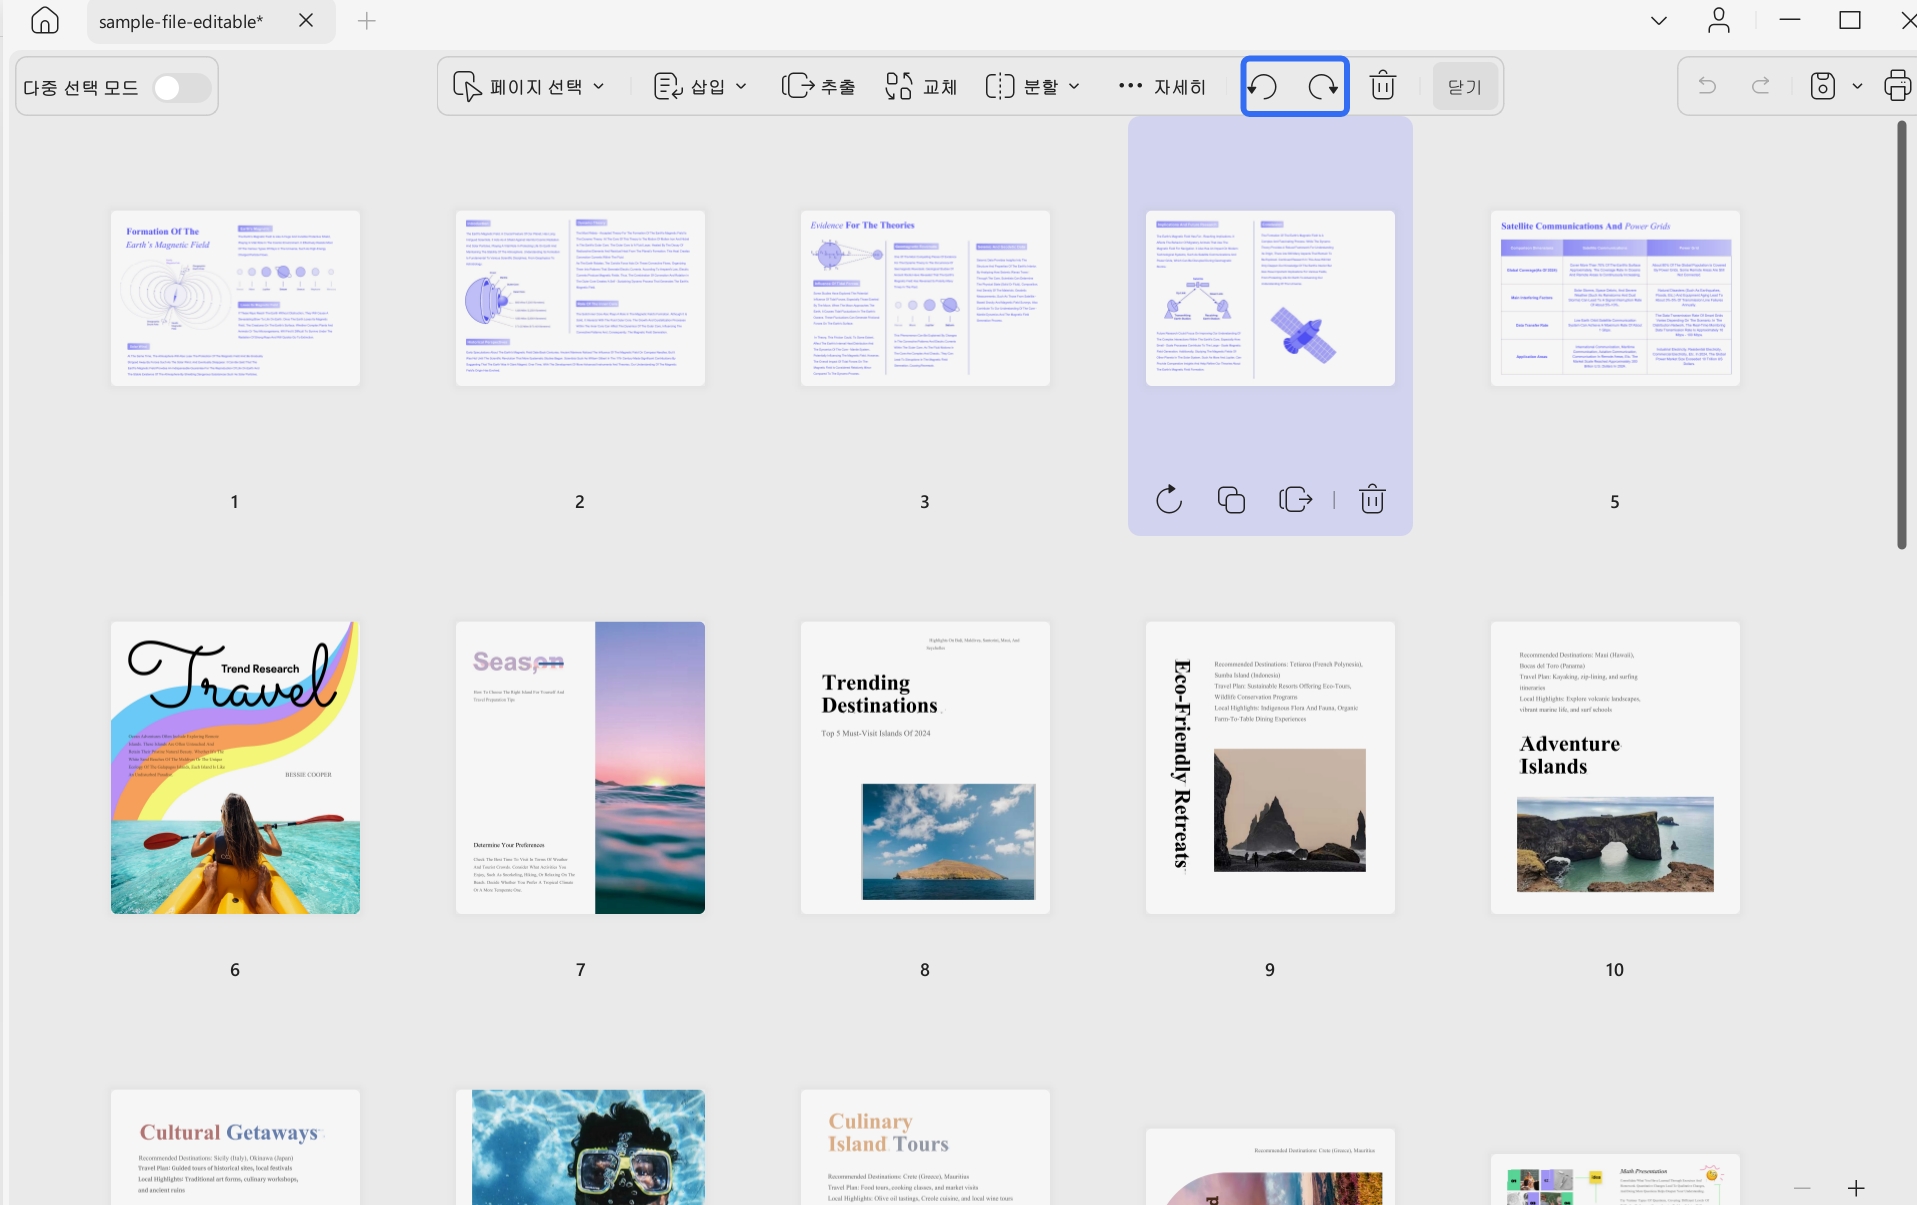The height and width of the screenshot is (1205, 1917).
Task: Open the 자세히 more menu
Action: pyautogui.click(x=1162, y=87)
